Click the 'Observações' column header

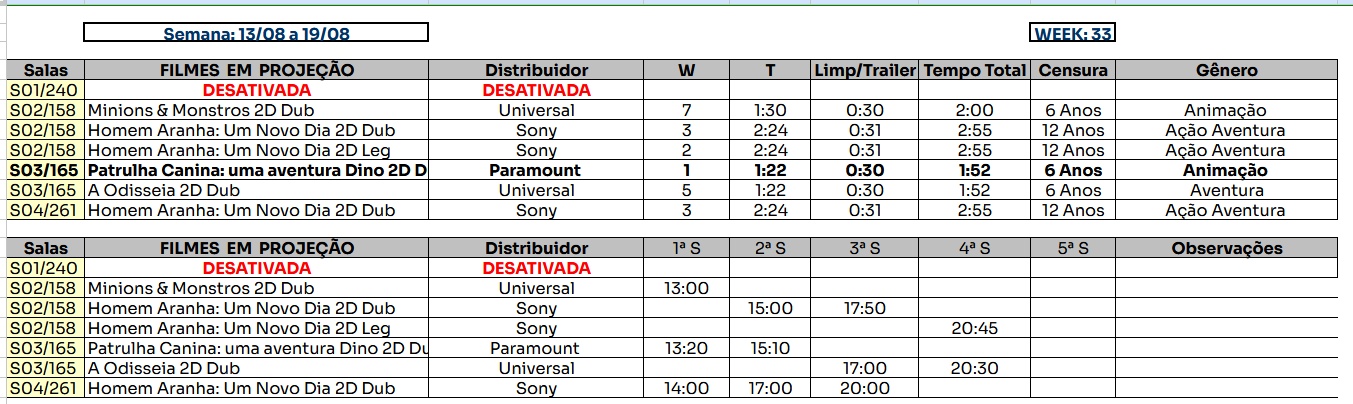pos(1226,248)
